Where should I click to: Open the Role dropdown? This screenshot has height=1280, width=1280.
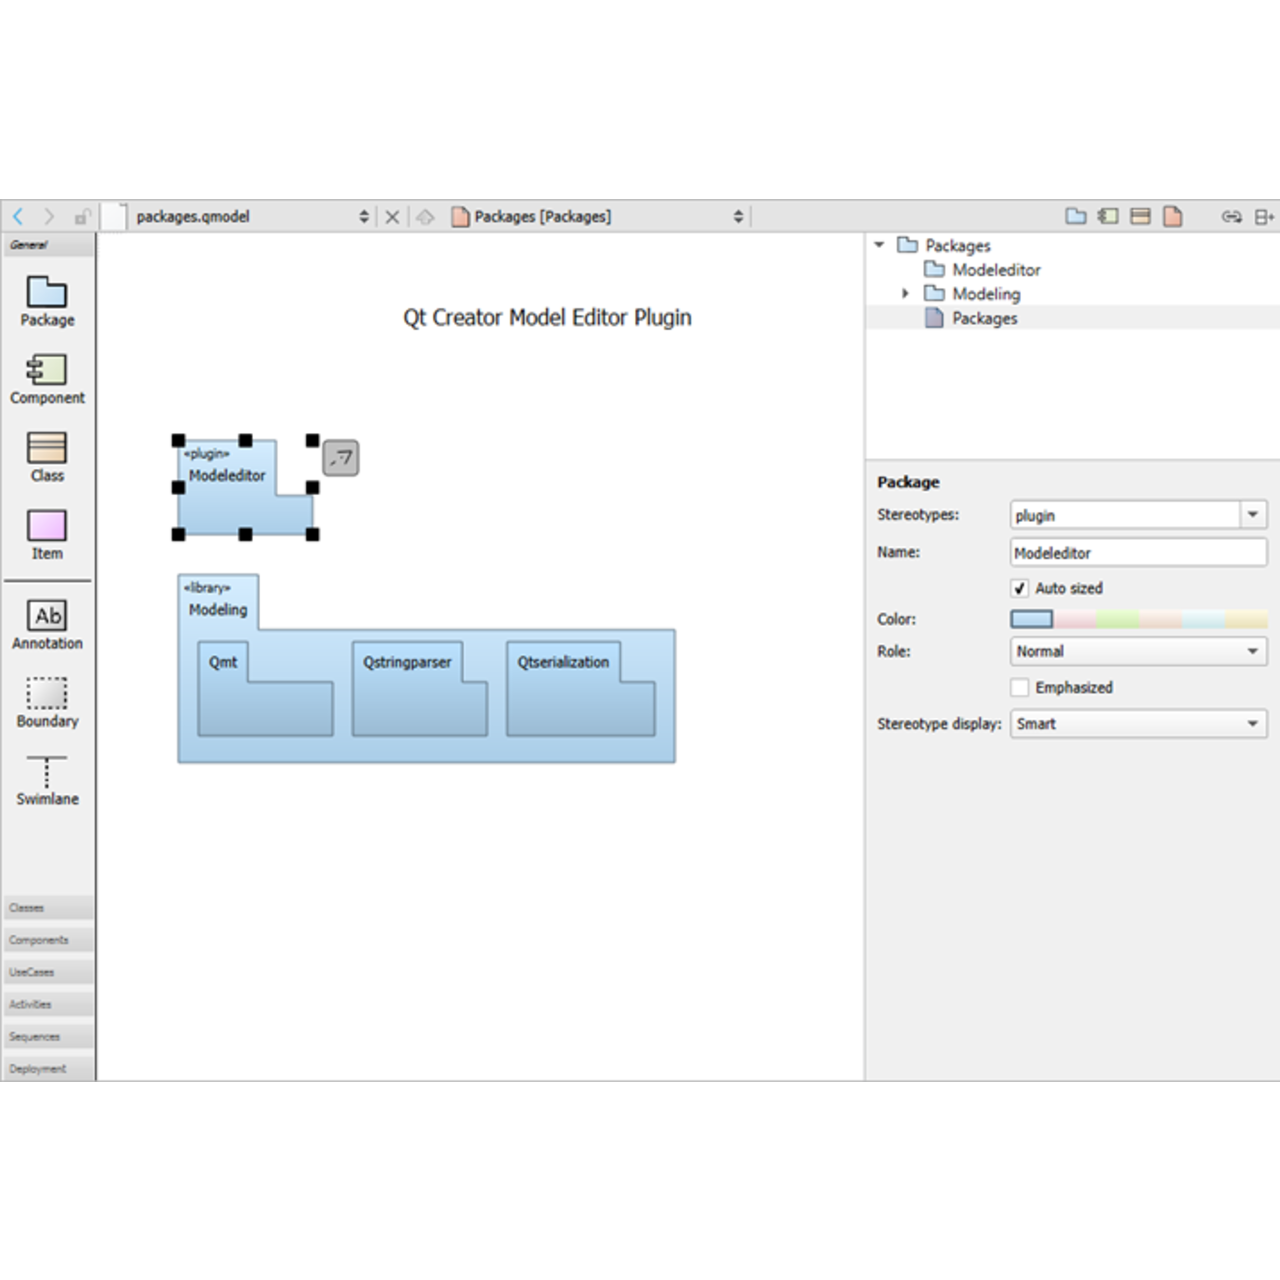click(x=1138, y=651)
